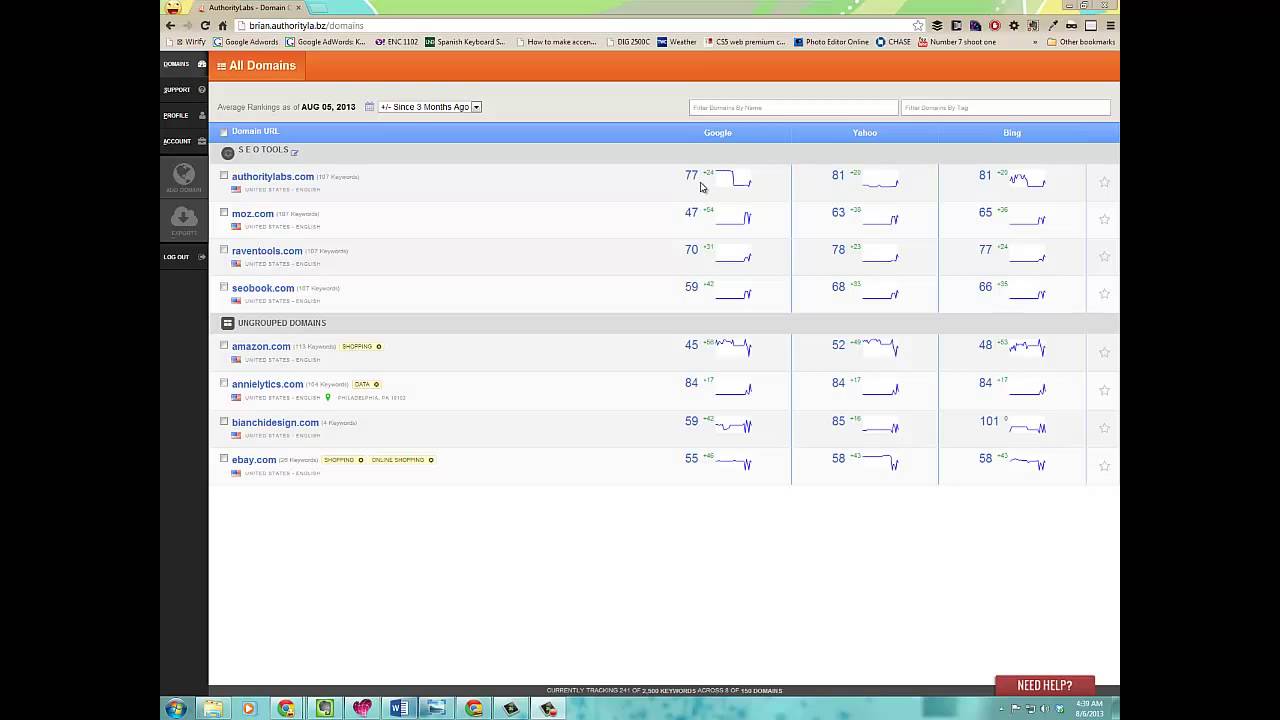Open the Account sidebar section
Image resolution: width=1280 pixels, height=720 pixels.
tap(184, 141)
